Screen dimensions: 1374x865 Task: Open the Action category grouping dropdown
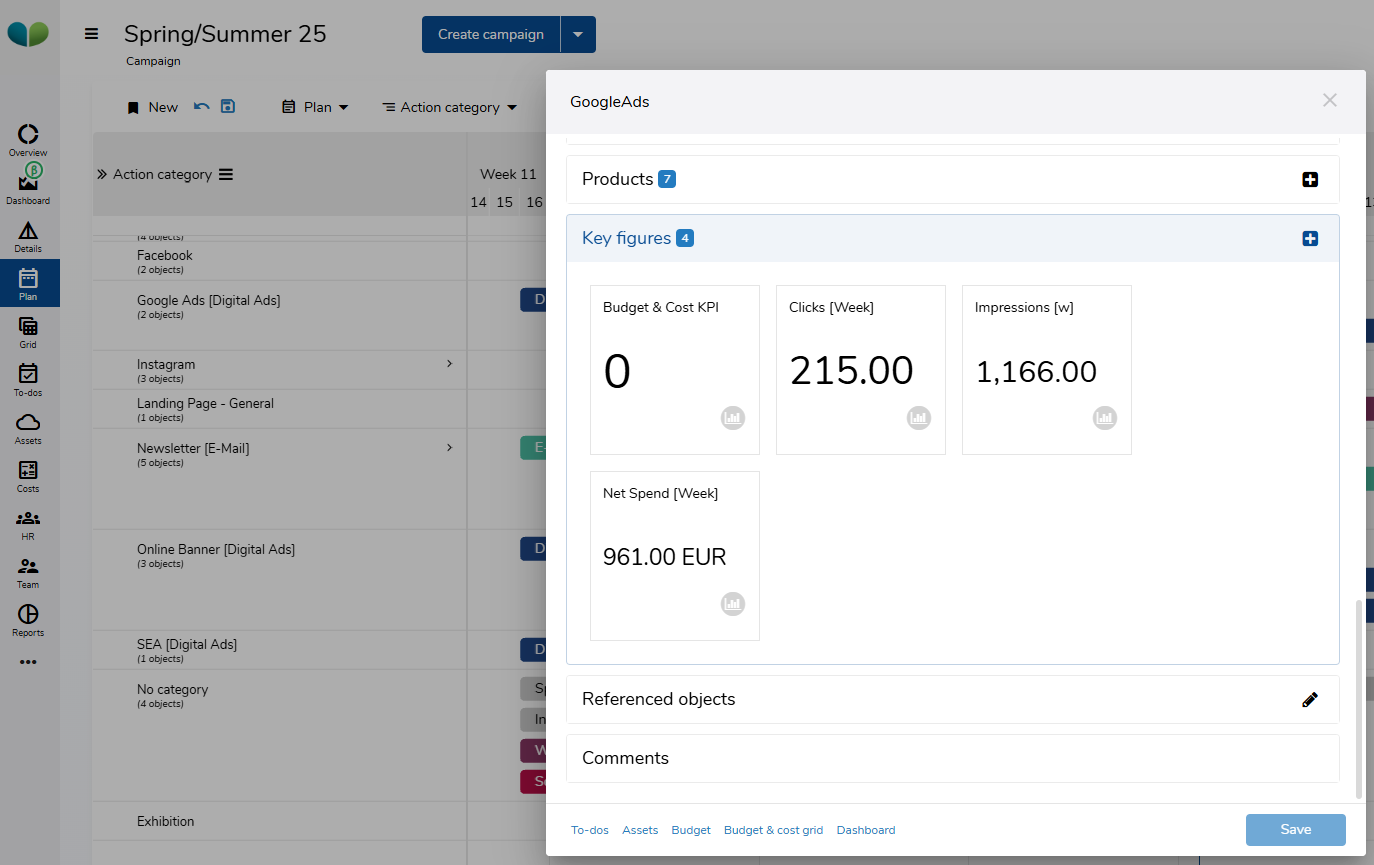(x=450, y=107)
